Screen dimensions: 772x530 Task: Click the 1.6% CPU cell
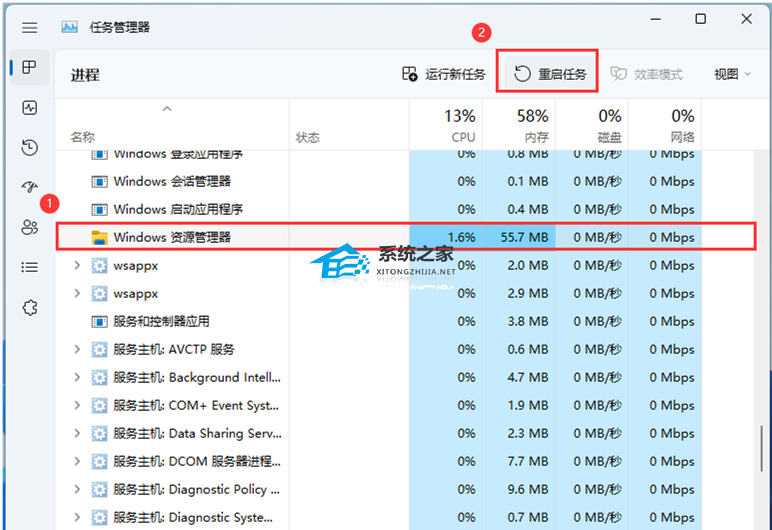point(446,237)
